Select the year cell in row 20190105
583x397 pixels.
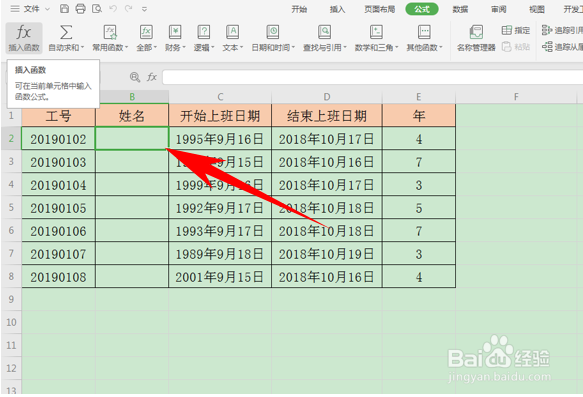point(419,207)
